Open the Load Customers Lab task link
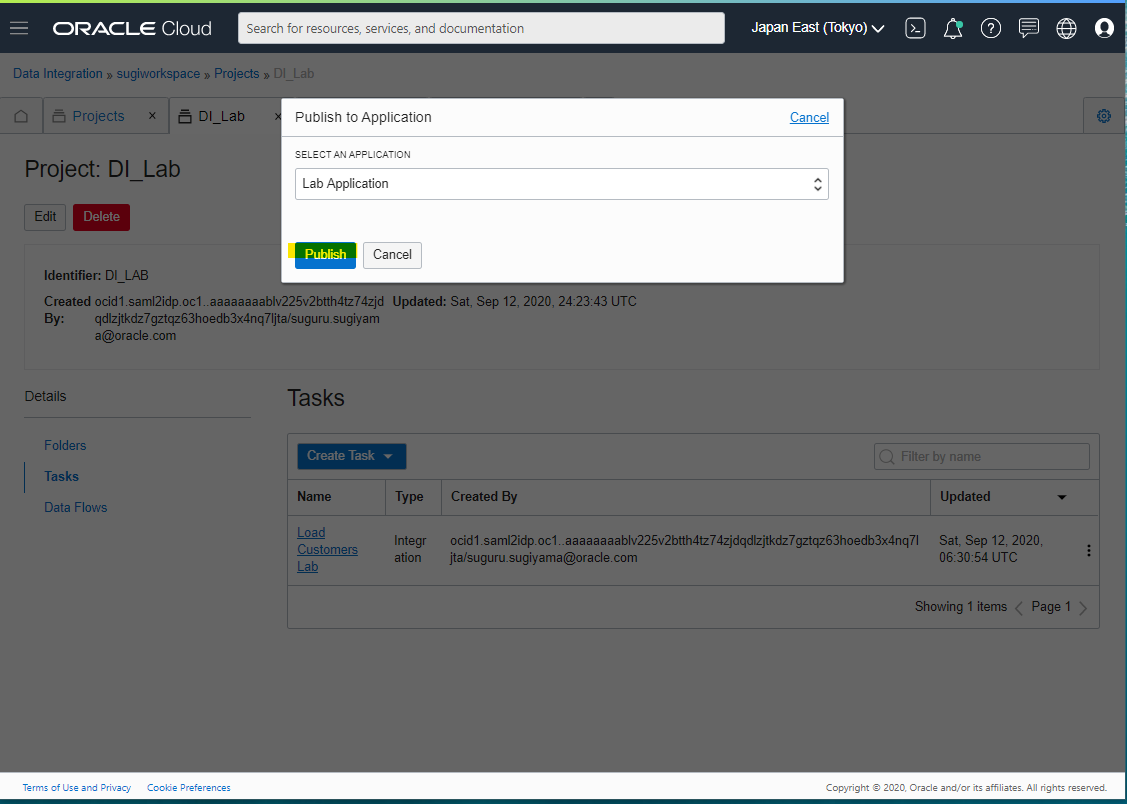The width and height of the screenshot is (1127, 804). point(327,550)
